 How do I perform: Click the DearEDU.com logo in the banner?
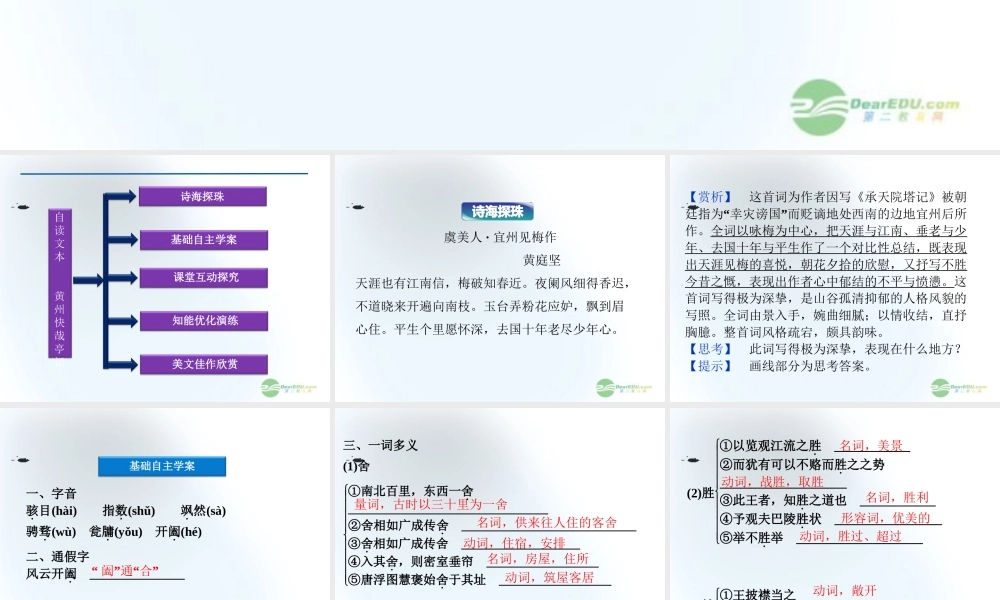[875, 107]
